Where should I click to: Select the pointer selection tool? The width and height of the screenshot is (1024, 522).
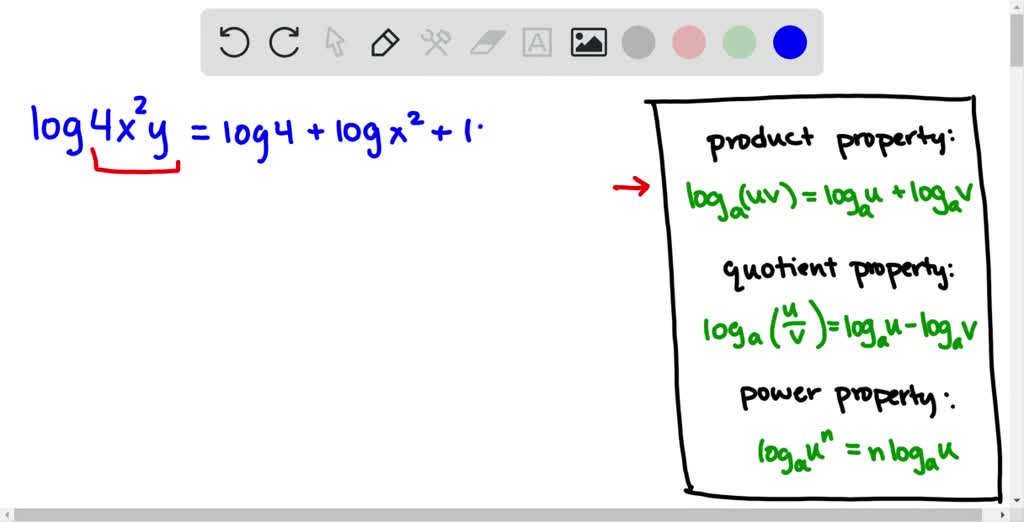click(335, 42)
